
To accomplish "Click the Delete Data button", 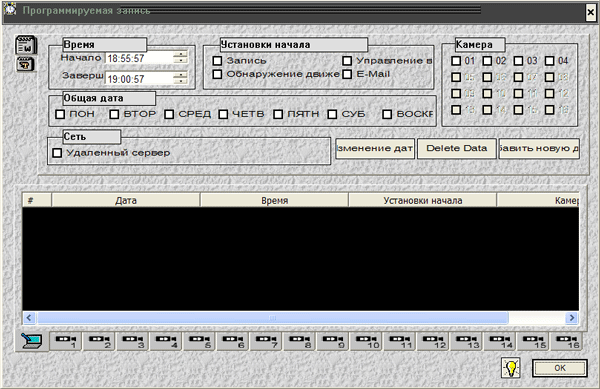I will click(457, 148).
